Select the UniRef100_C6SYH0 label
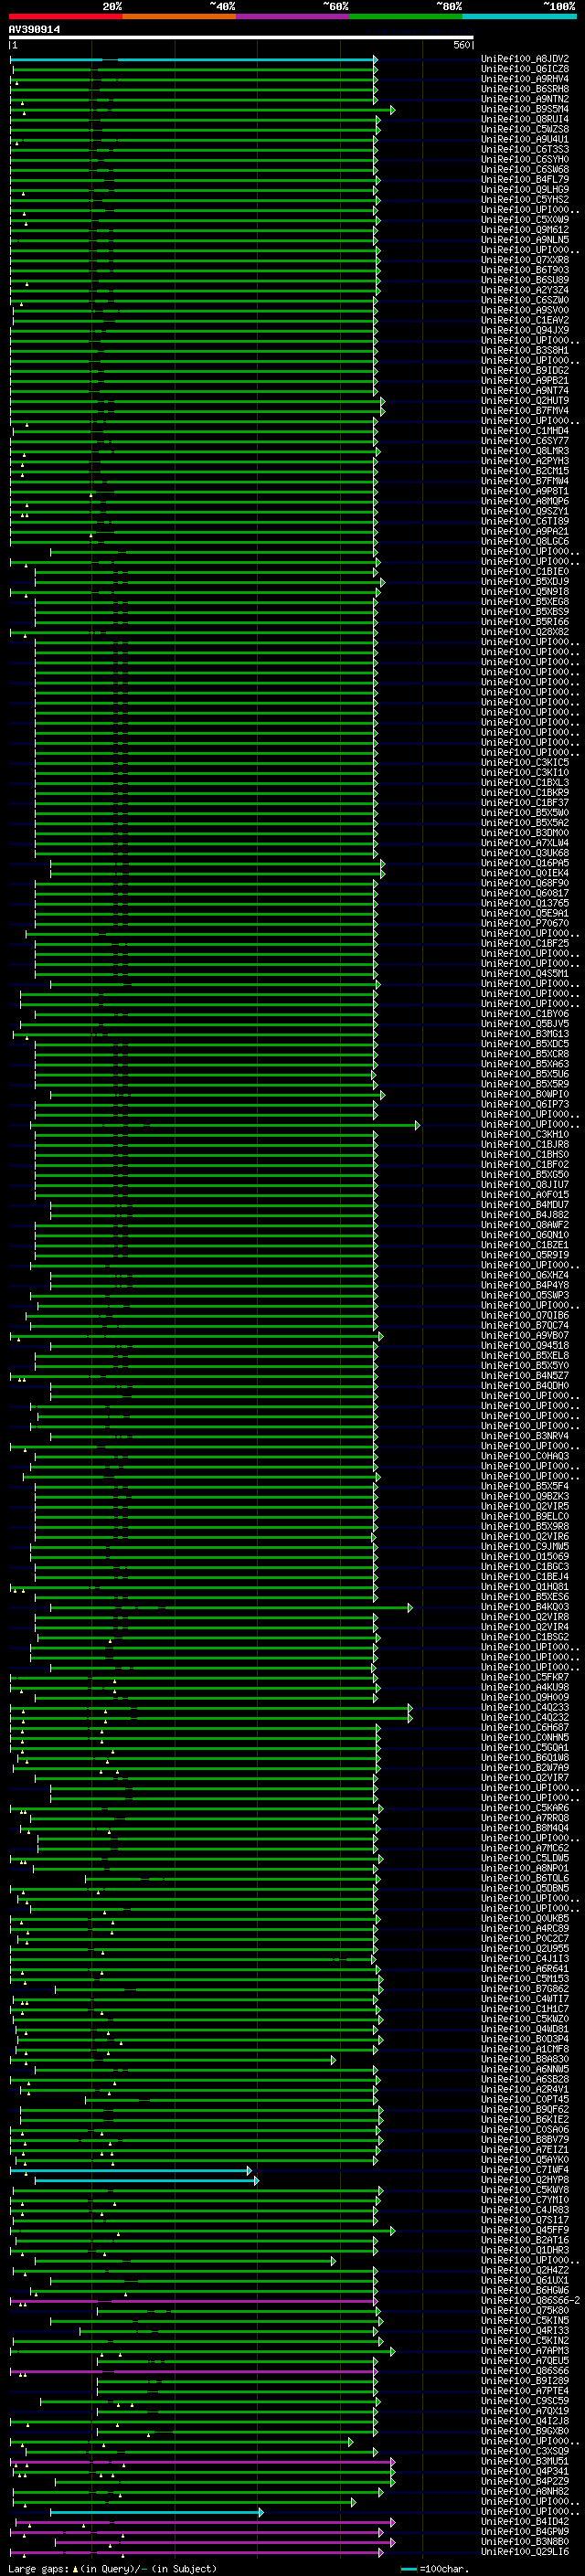 (524, 159)
